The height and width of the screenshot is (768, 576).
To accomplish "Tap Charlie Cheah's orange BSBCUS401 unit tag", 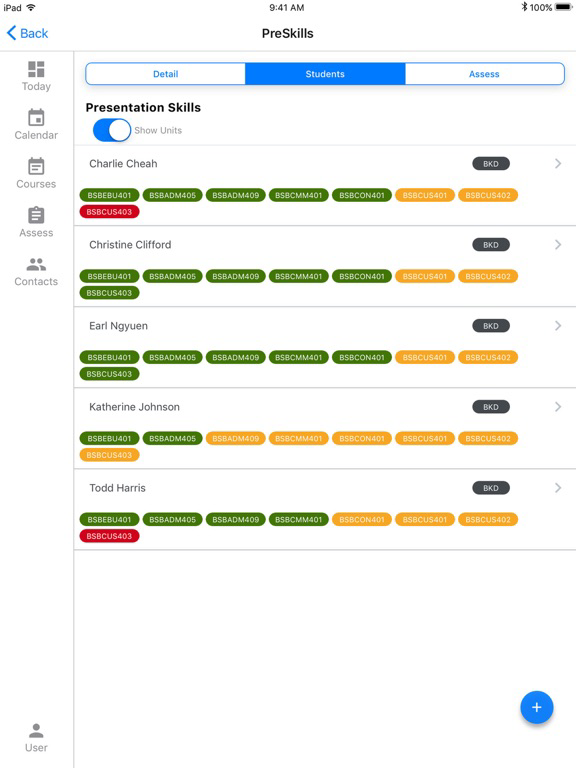I will coord(425,195).
